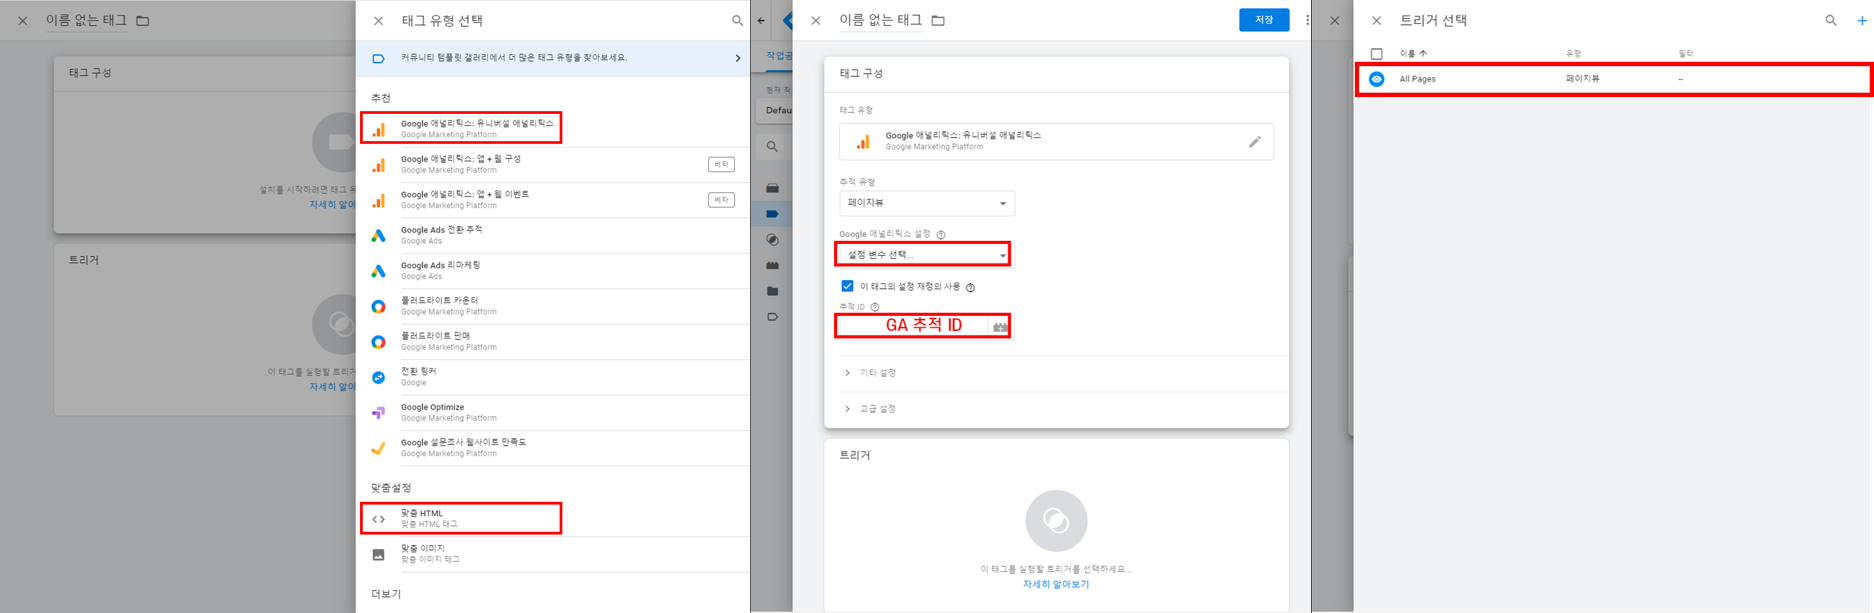This screenshot has width=1874, height=613.
Task: Open help icon next to 추적 ID label
Action: 875,307
